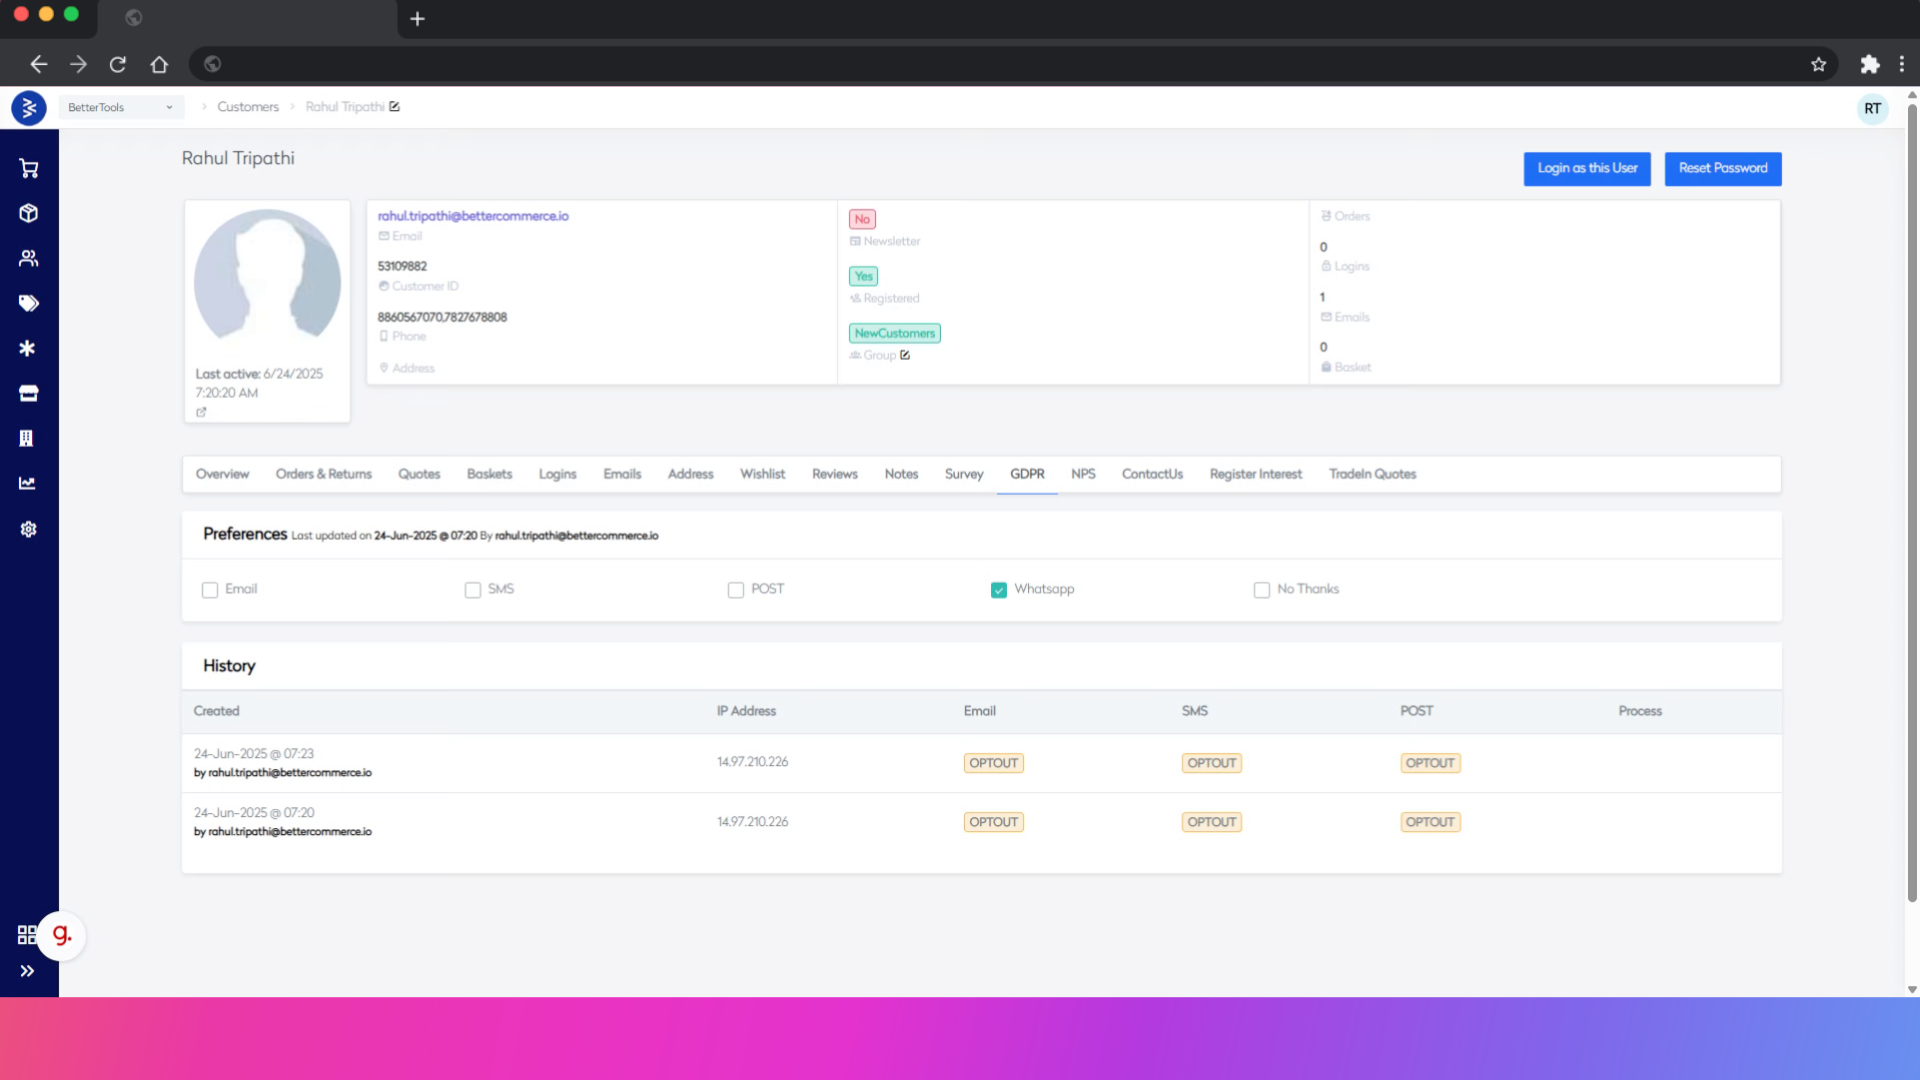Tick the No Thanks checkbox
Image resolution: width=1920 pixels, height=1080 pixels.
pyautogui.click(x=1261, y=590)
